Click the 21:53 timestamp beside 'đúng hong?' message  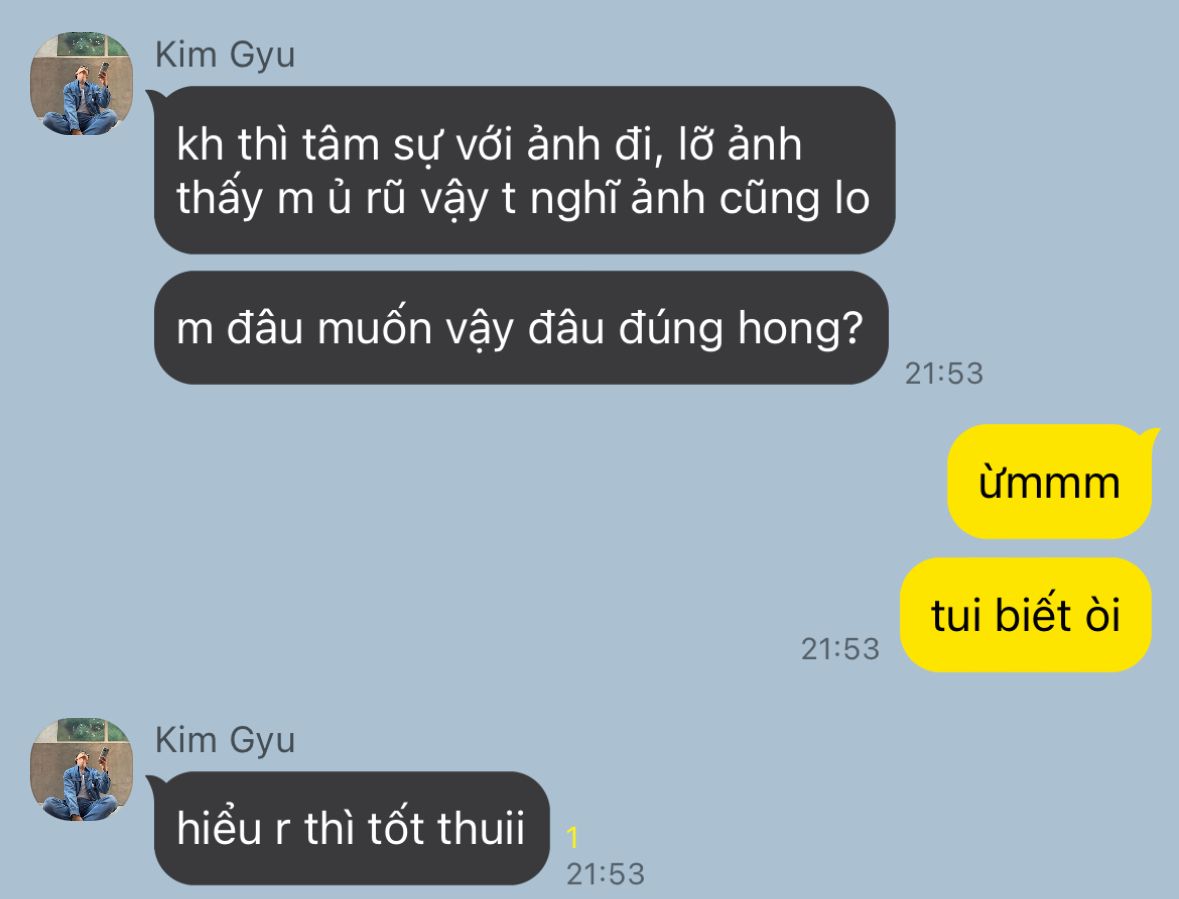click(944, 373)
